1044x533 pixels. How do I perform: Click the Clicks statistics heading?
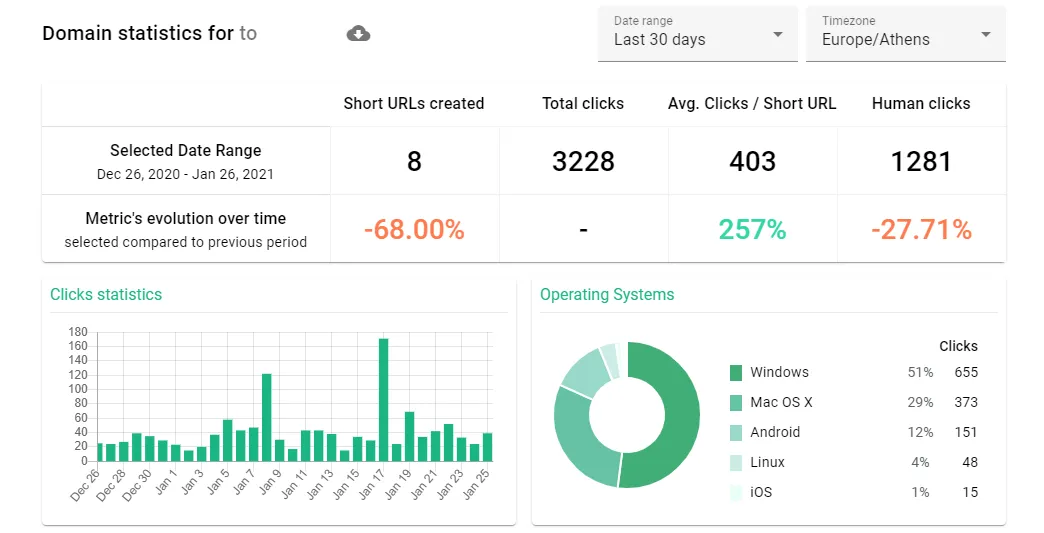click(x=106, y=295)
